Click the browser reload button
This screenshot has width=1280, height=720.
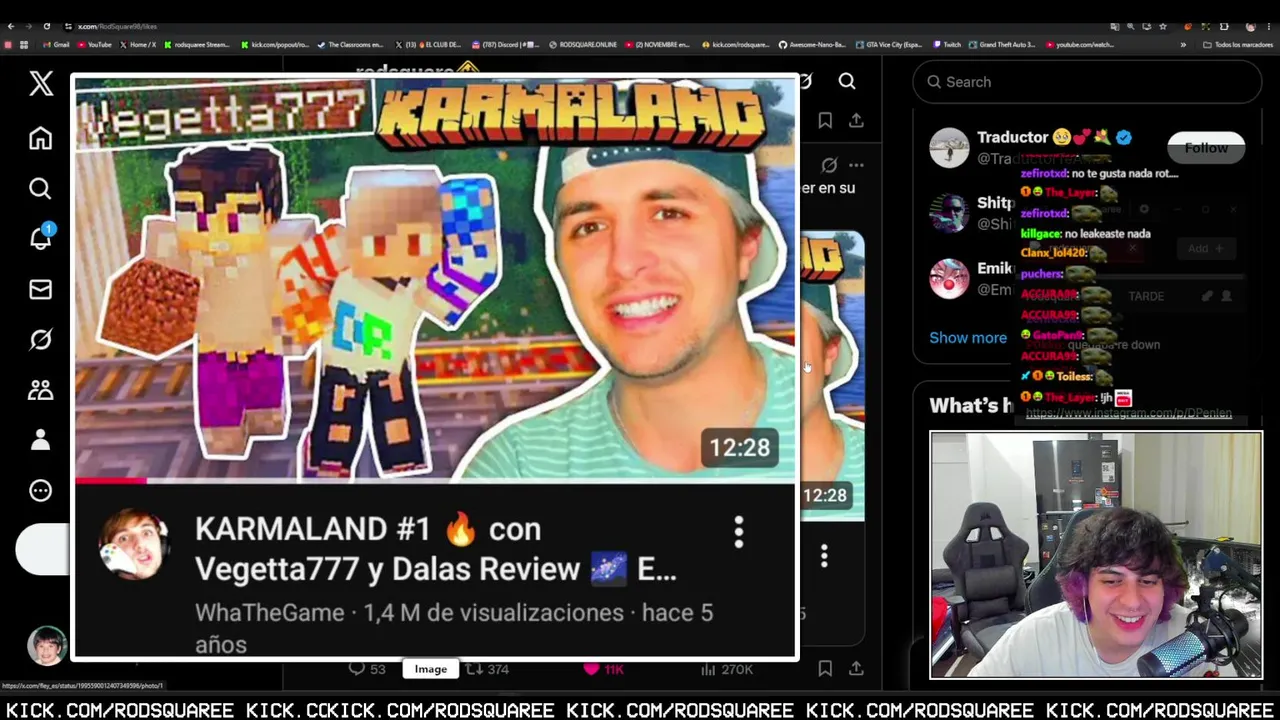(46, 26)
